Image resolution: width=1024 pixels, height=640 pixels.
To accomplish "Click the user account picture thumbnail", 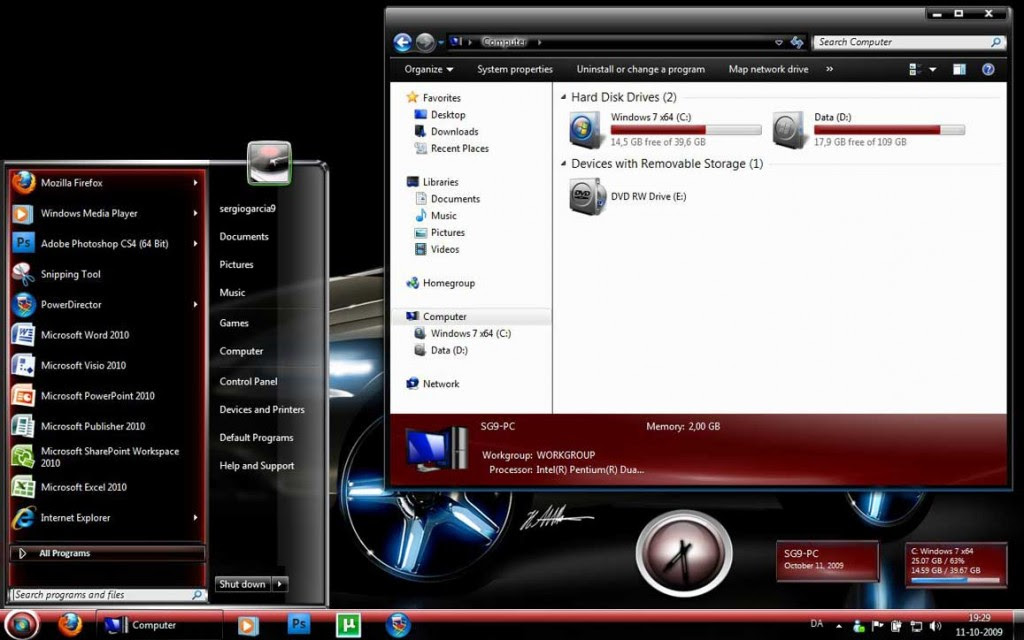I will [269, 163].
